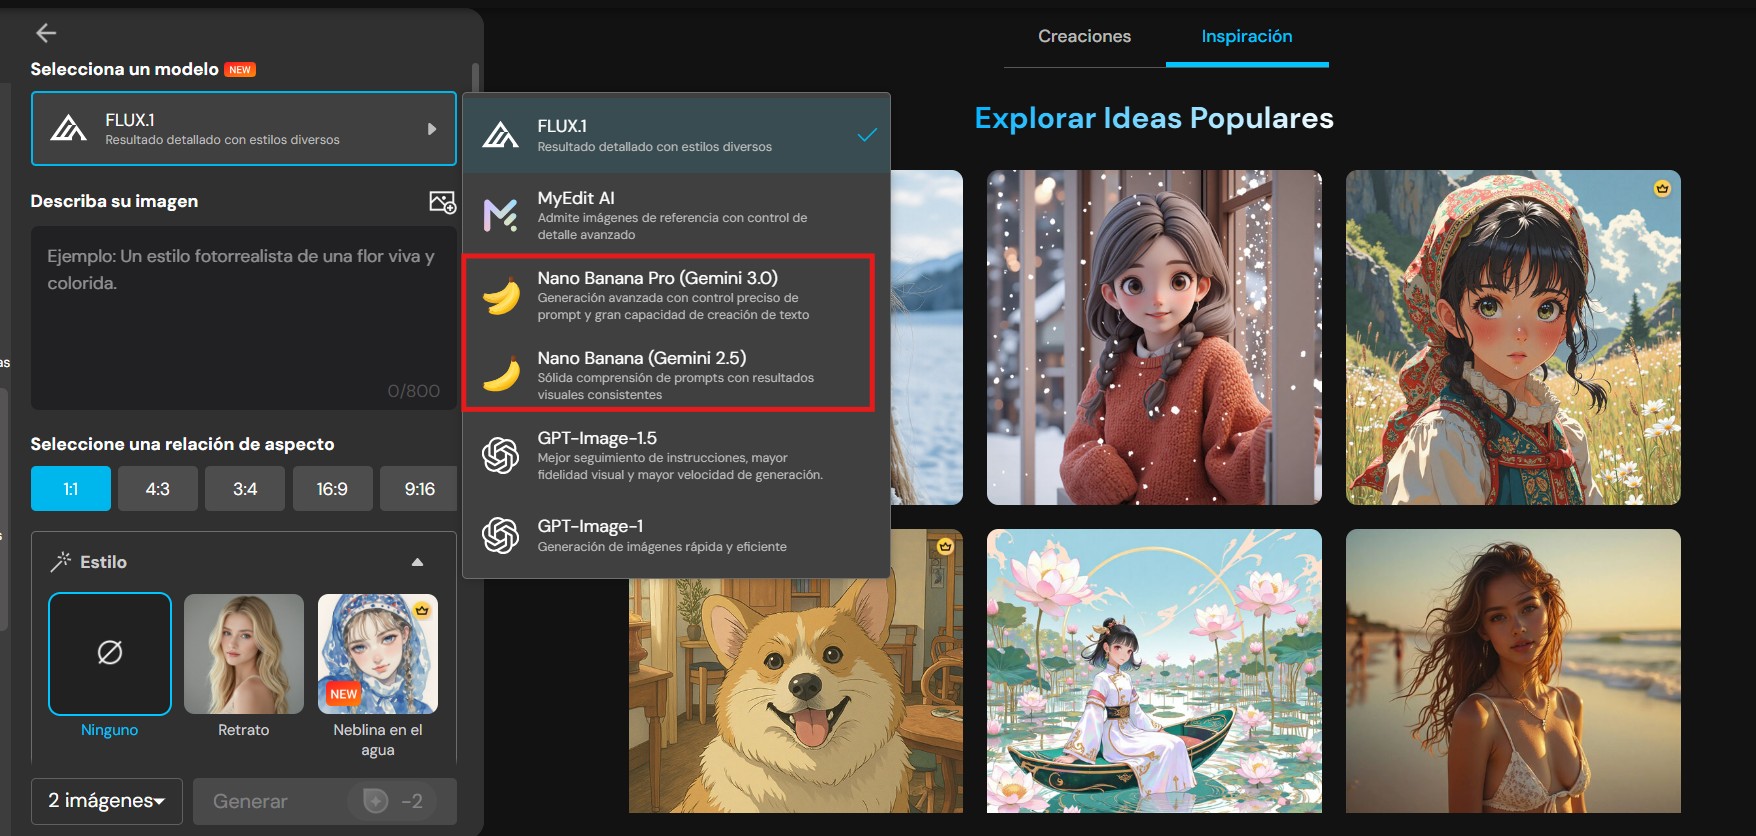Click the Generar button
This screenshot has width=1756, height=836.
325,801
